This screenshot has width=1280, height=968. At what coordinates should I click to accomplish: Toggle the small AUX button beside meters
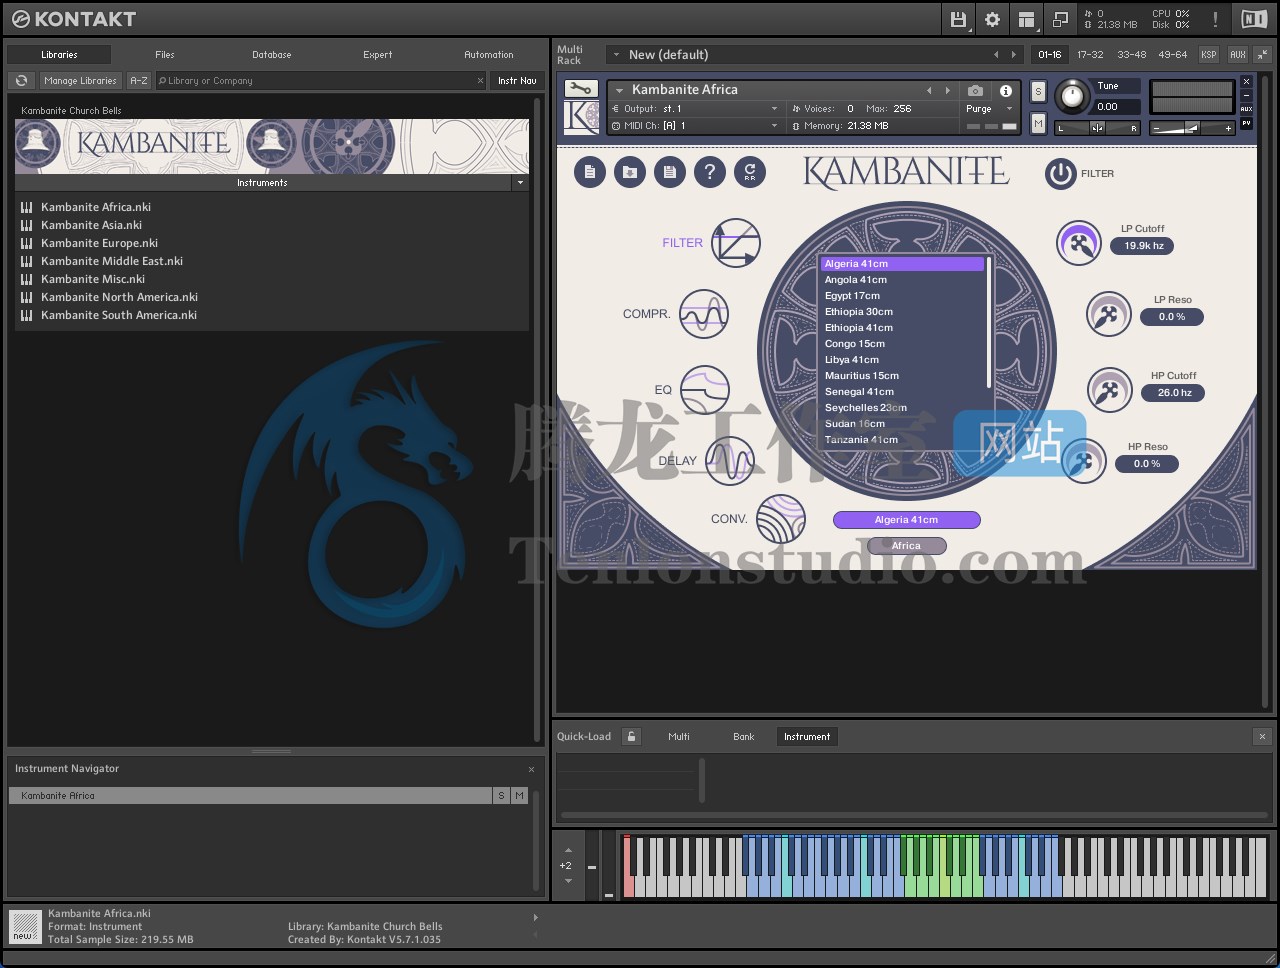[1246, 109]
